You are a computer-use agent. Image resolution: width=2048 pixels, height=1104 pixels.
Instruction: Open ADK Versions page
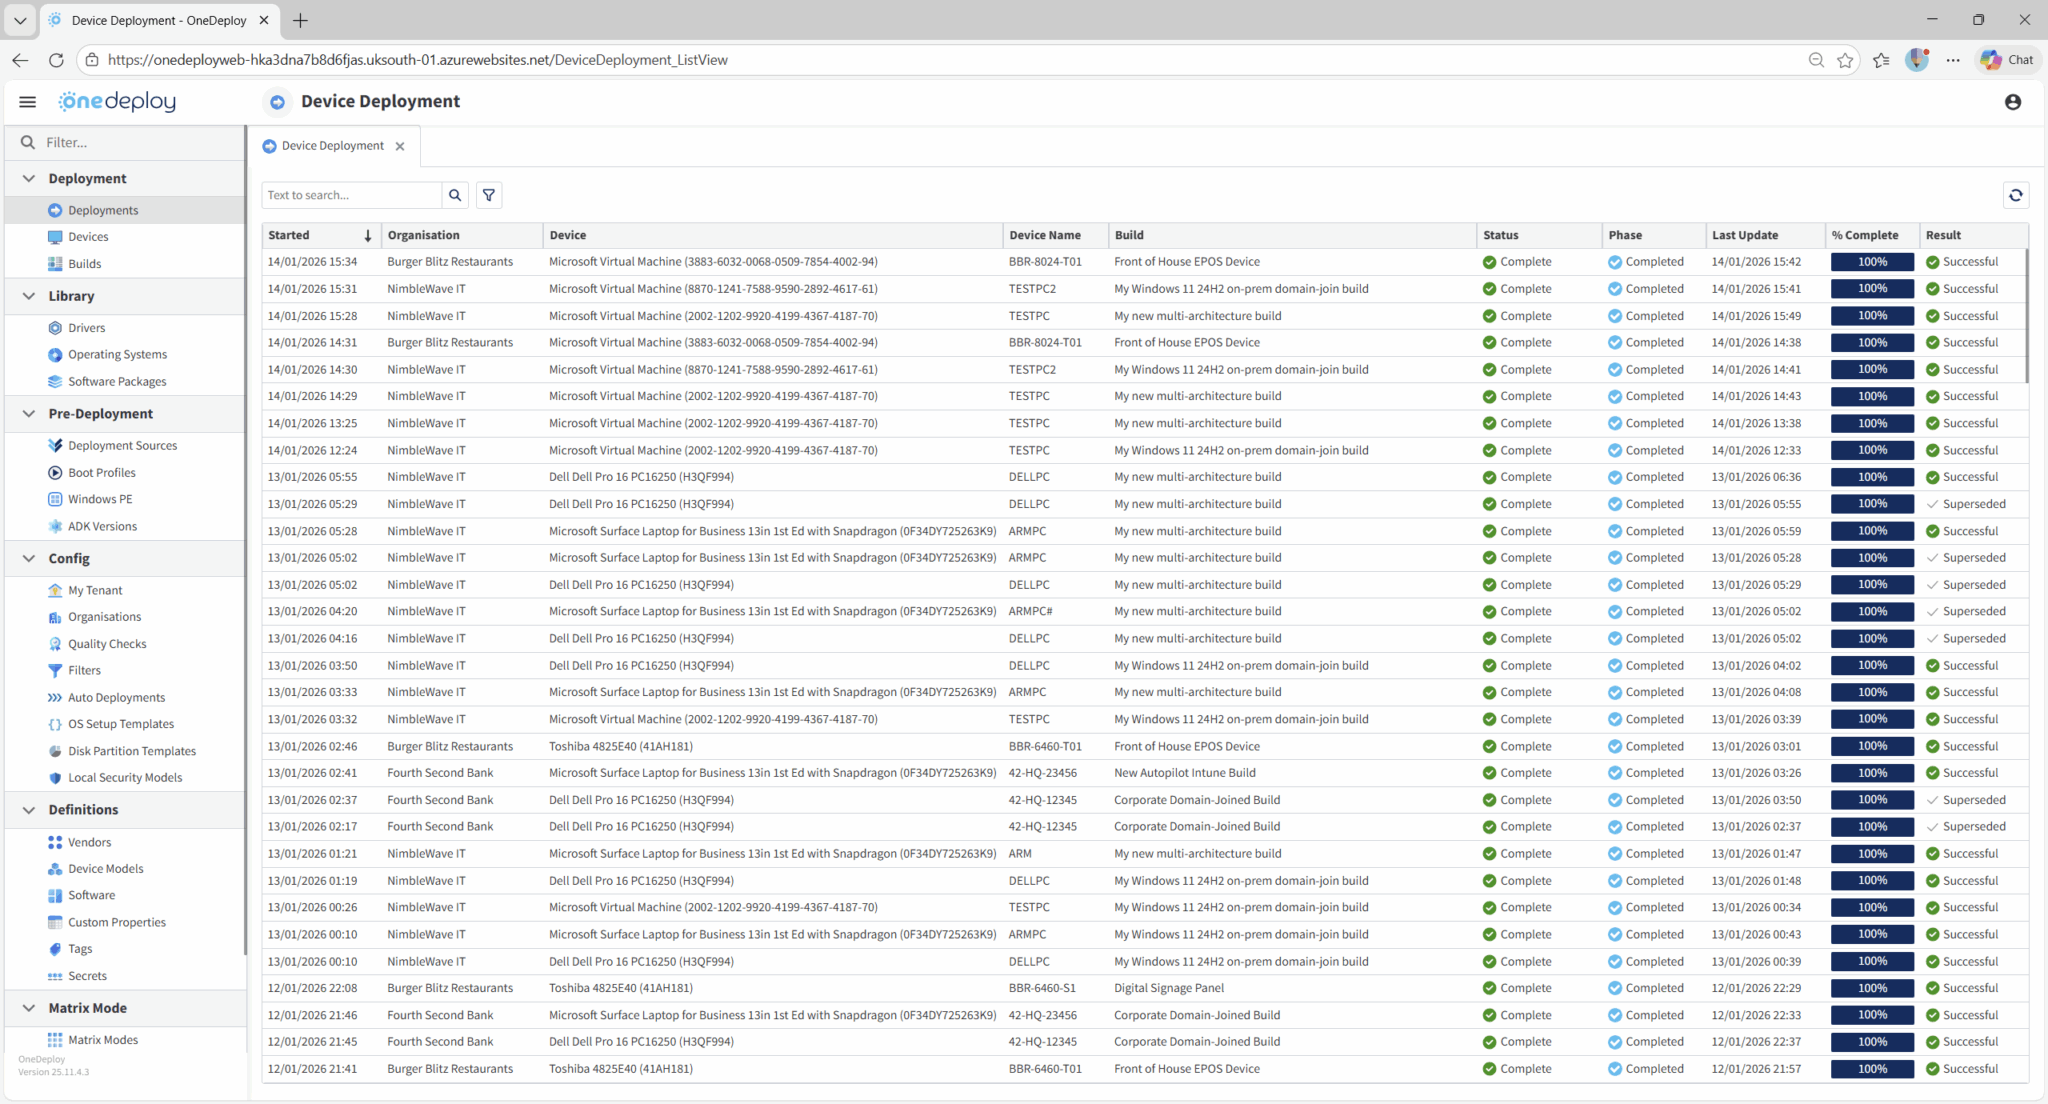[102, 526]
